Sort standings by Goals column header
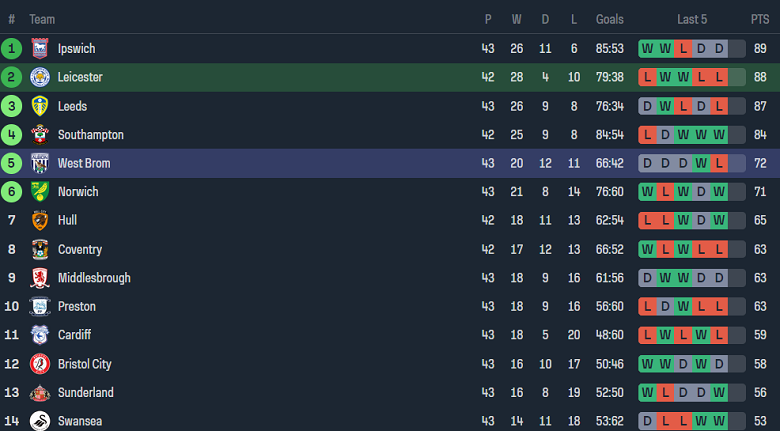This screenshot has width=780, height=431. 610,19
